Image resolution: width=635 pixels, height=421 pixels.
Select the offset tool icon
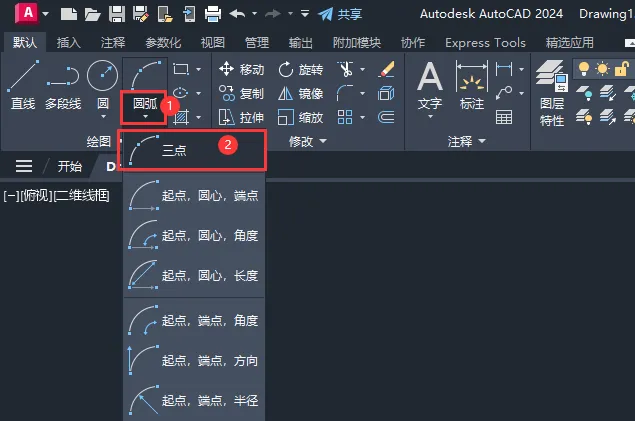point(386,117)
